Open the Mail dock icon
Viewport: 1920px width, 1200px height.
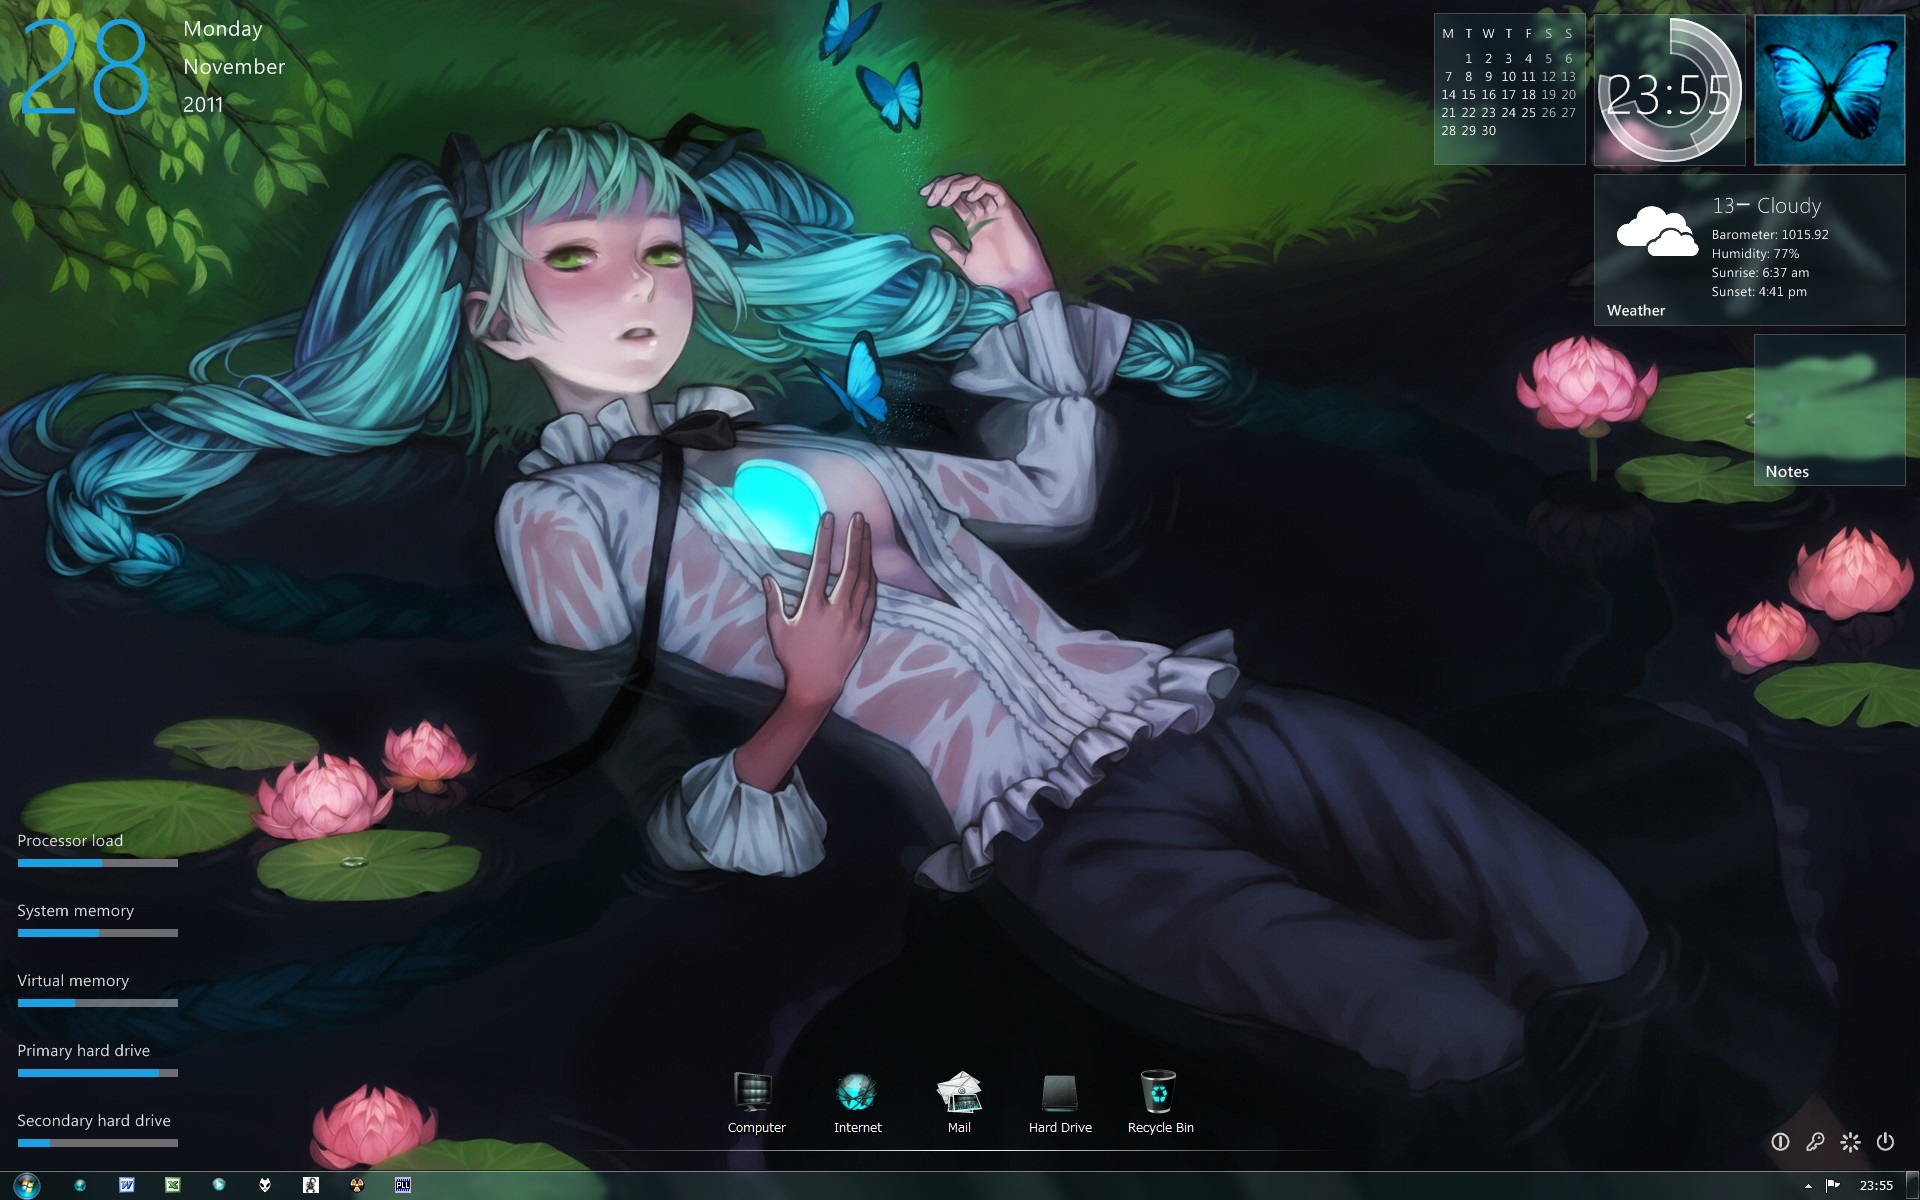pyautogui.click(x=958, y=1093)
